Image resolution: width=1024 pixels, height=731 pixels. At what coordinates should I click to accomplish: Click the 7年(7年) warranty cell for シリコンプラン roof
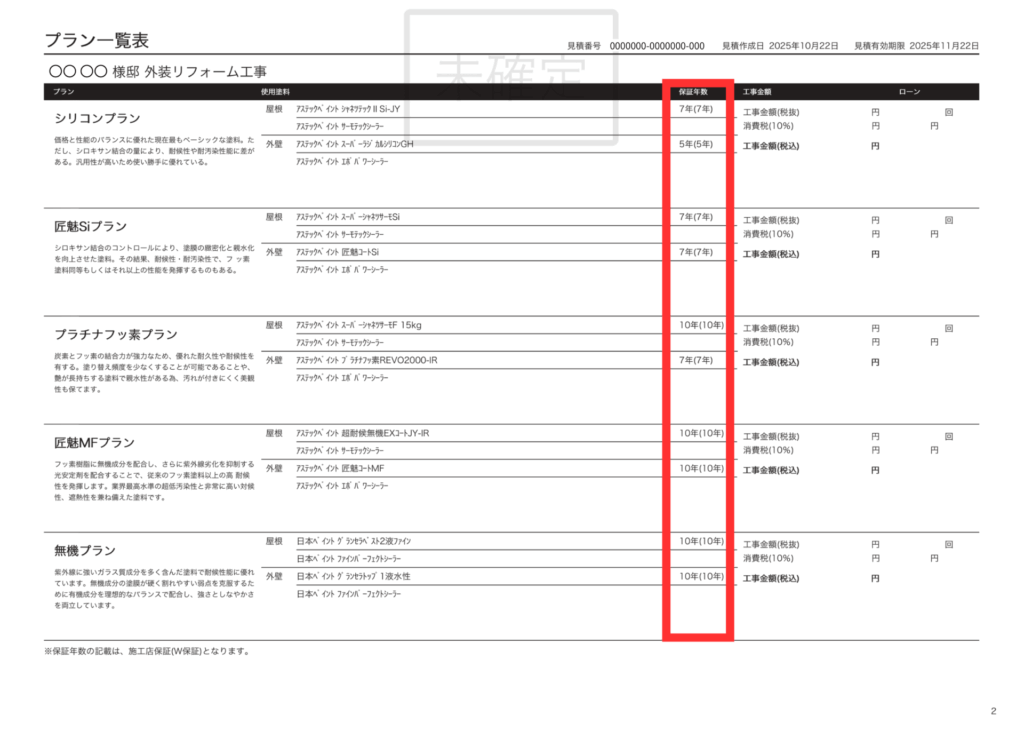coord(695,109)
